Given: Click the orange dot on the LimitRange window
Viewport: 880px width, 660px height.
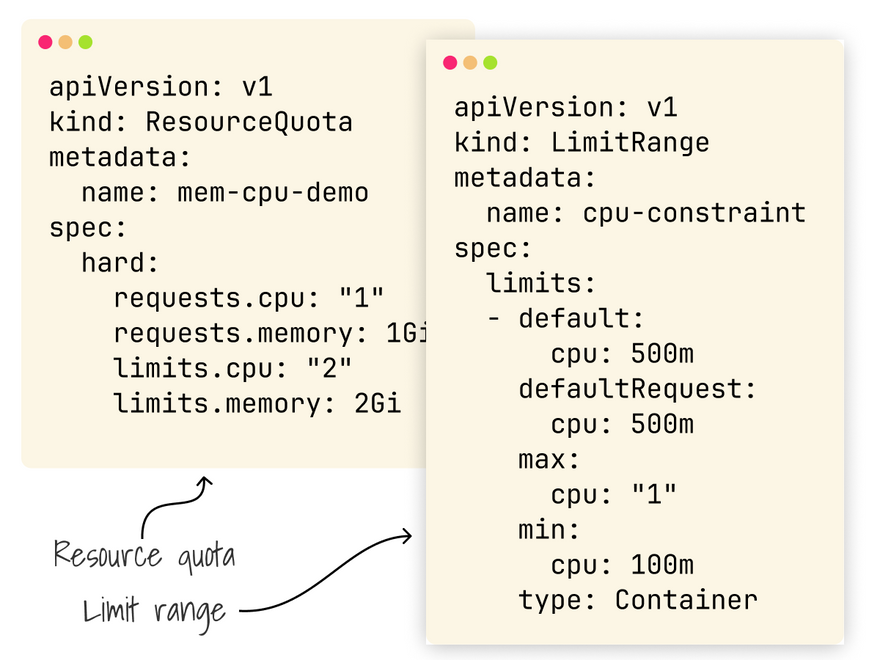Looking at the screenshot, I should pyautogui.click(x=470, y=62).
